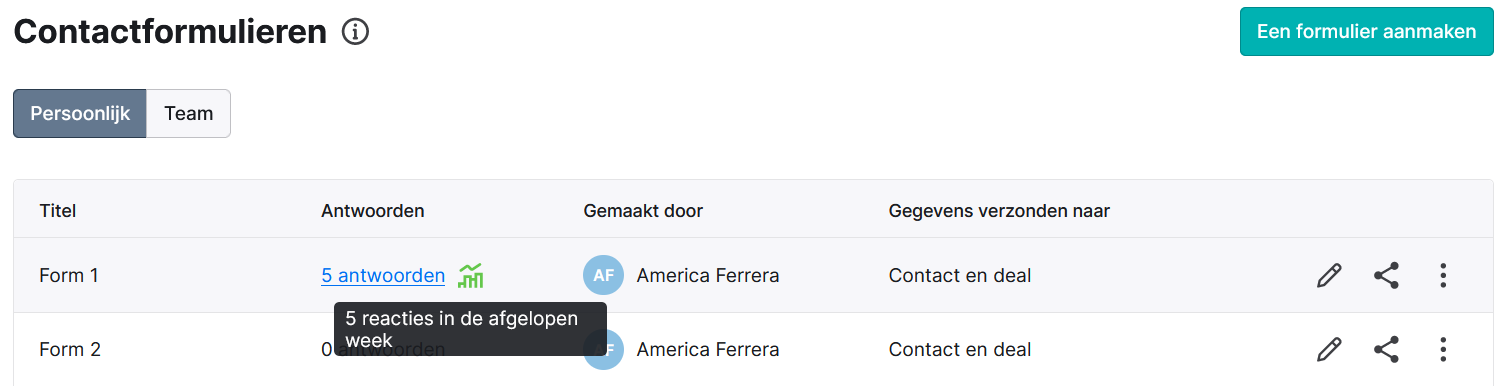Open more options menu for Form 1
1503x386 pixels.
click(x=1443, y=275)
